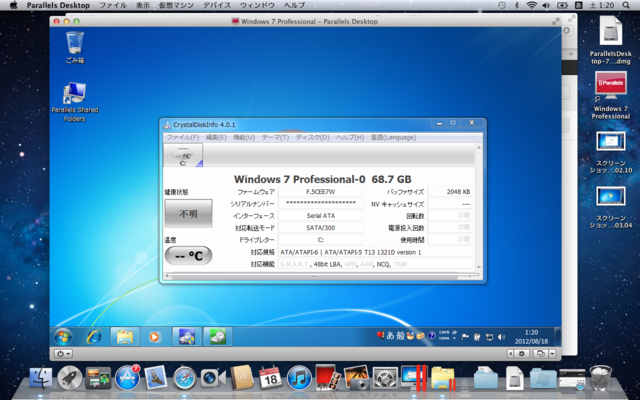This screenshot has width=640, height=400.
Task: Open Parallels Shared Folders desktop icon
Action: (x=75, y=102)
